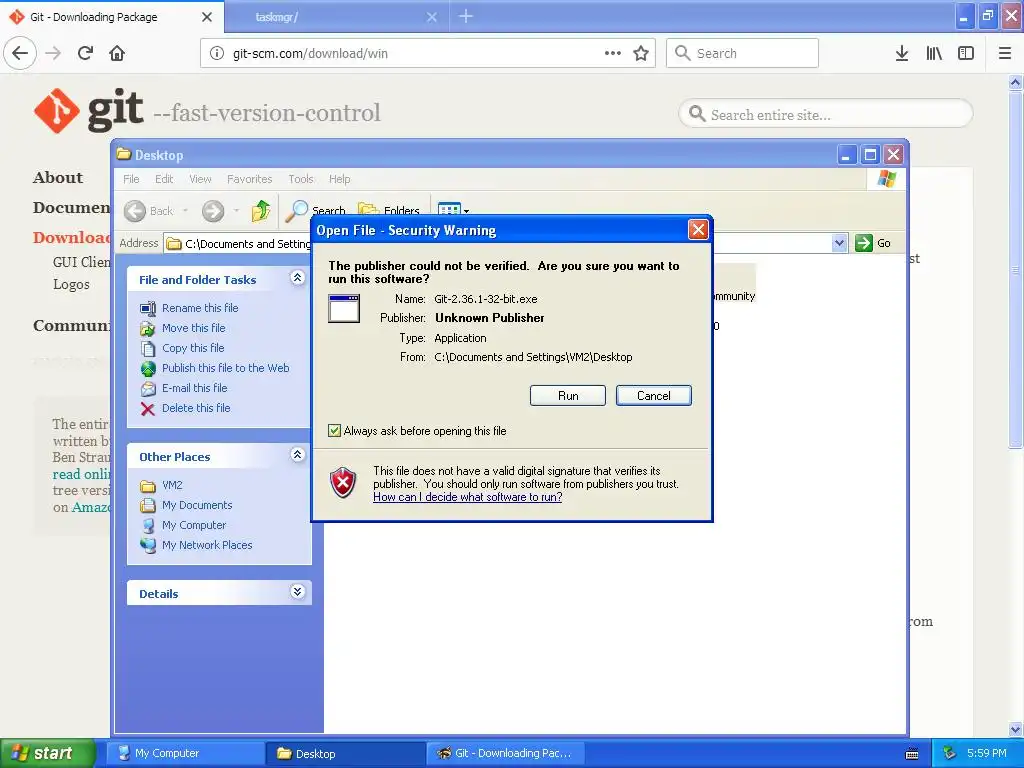Switch to Git - Downloading Pac... taskbar item

[505, 754]
